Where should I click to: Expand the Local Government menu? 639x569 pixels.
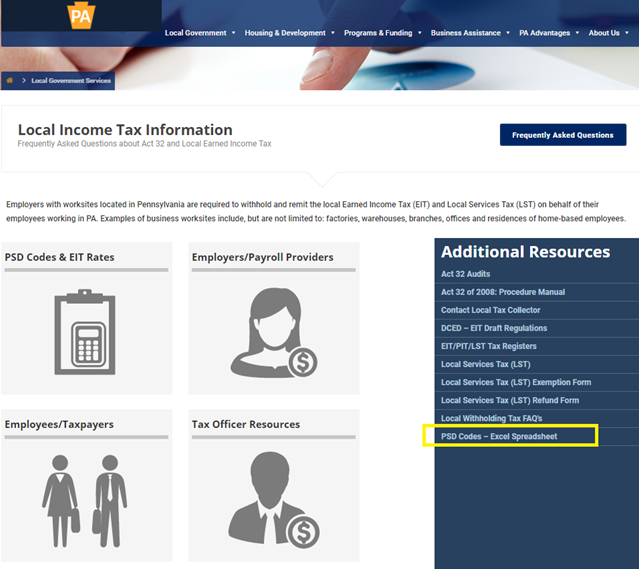(200, 33)
